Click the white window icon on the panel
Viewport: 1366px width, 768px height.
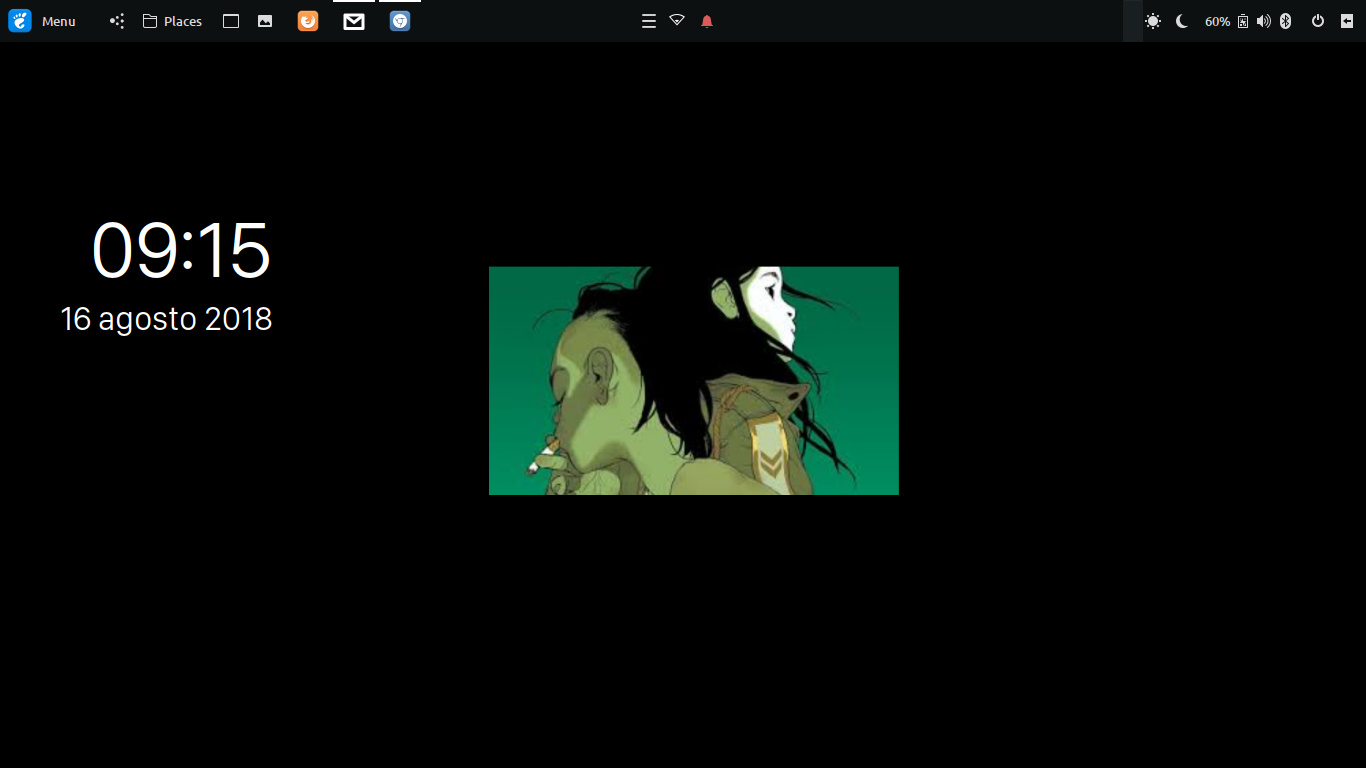pos(231,20)
